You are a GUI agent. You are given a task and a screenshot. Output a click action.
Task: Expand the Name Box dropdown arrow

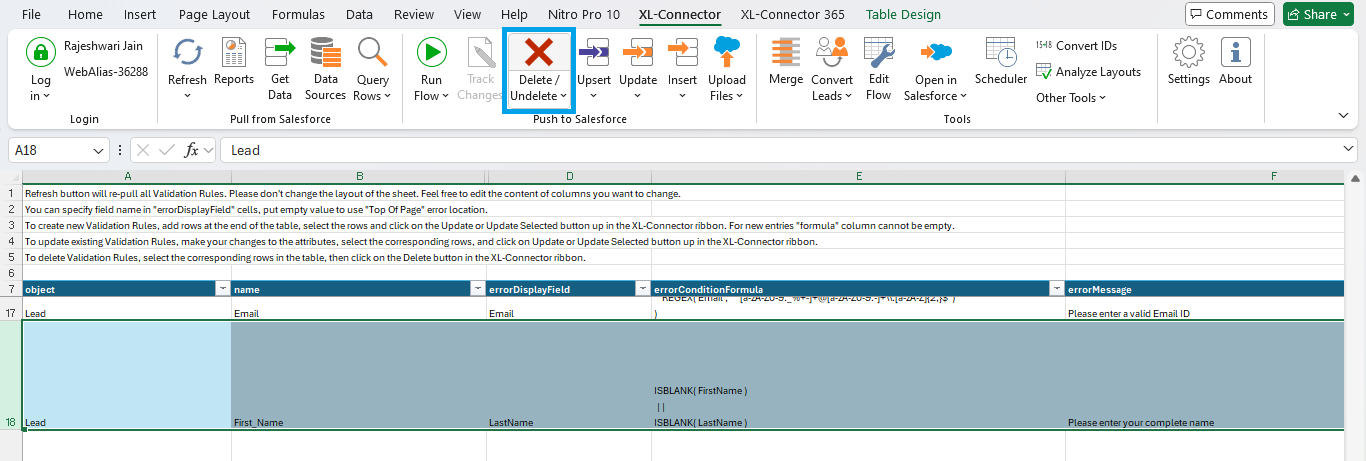coord(98,151)
